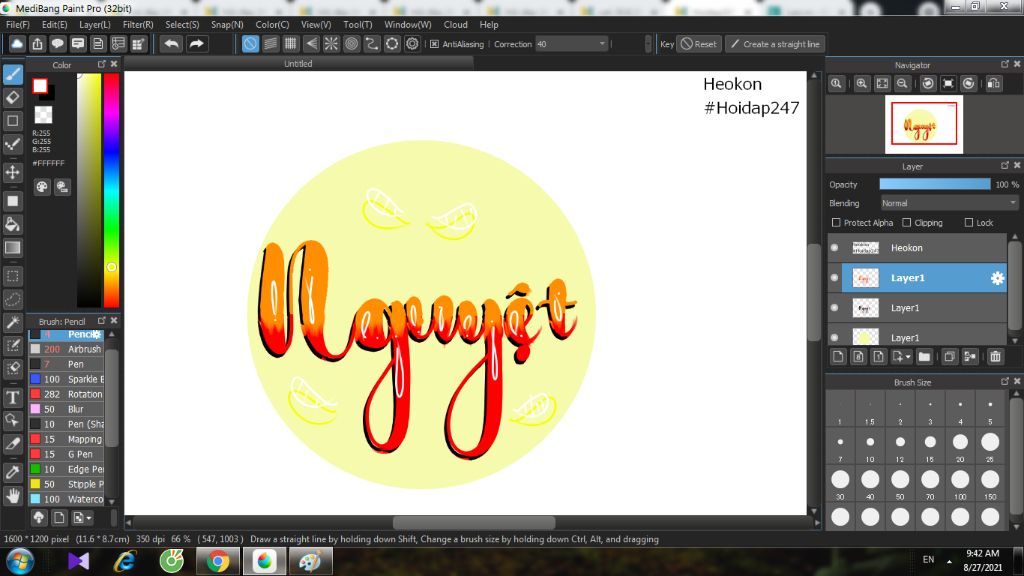Select the Magic Wand tool
This screenshot has height=576, width=1024.
coord(12,322)
